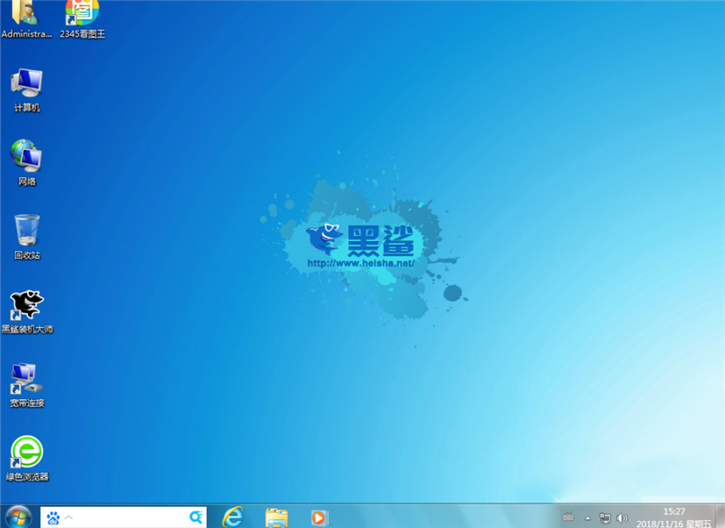Viewport: 725px width, 528px height.
Task: Click the Windows Start button
Action: pyautogui.click(x=18, y=516)
